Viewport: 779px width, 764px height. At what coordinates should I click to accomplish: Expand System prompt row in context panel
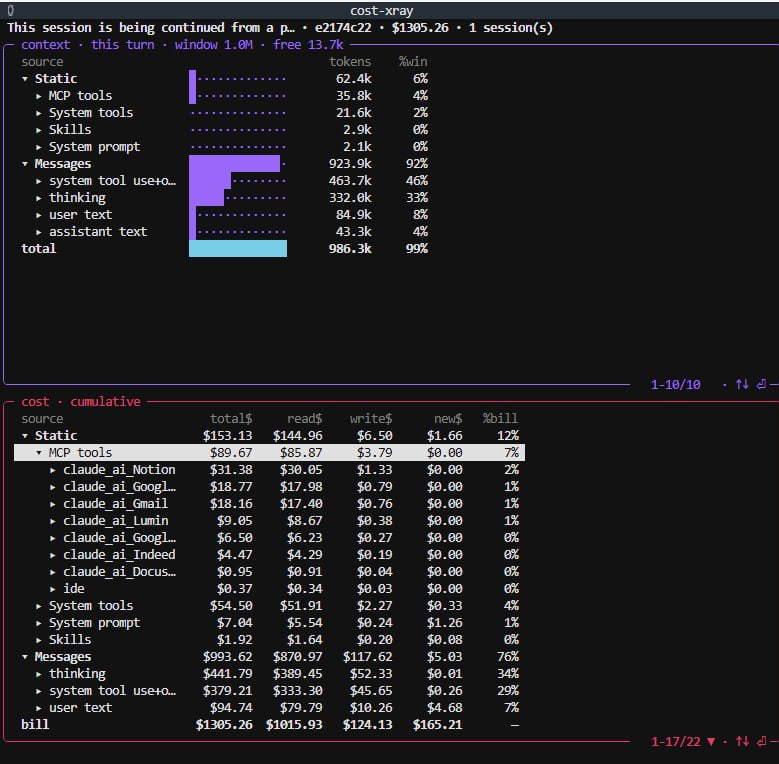[x=39, y=147]
